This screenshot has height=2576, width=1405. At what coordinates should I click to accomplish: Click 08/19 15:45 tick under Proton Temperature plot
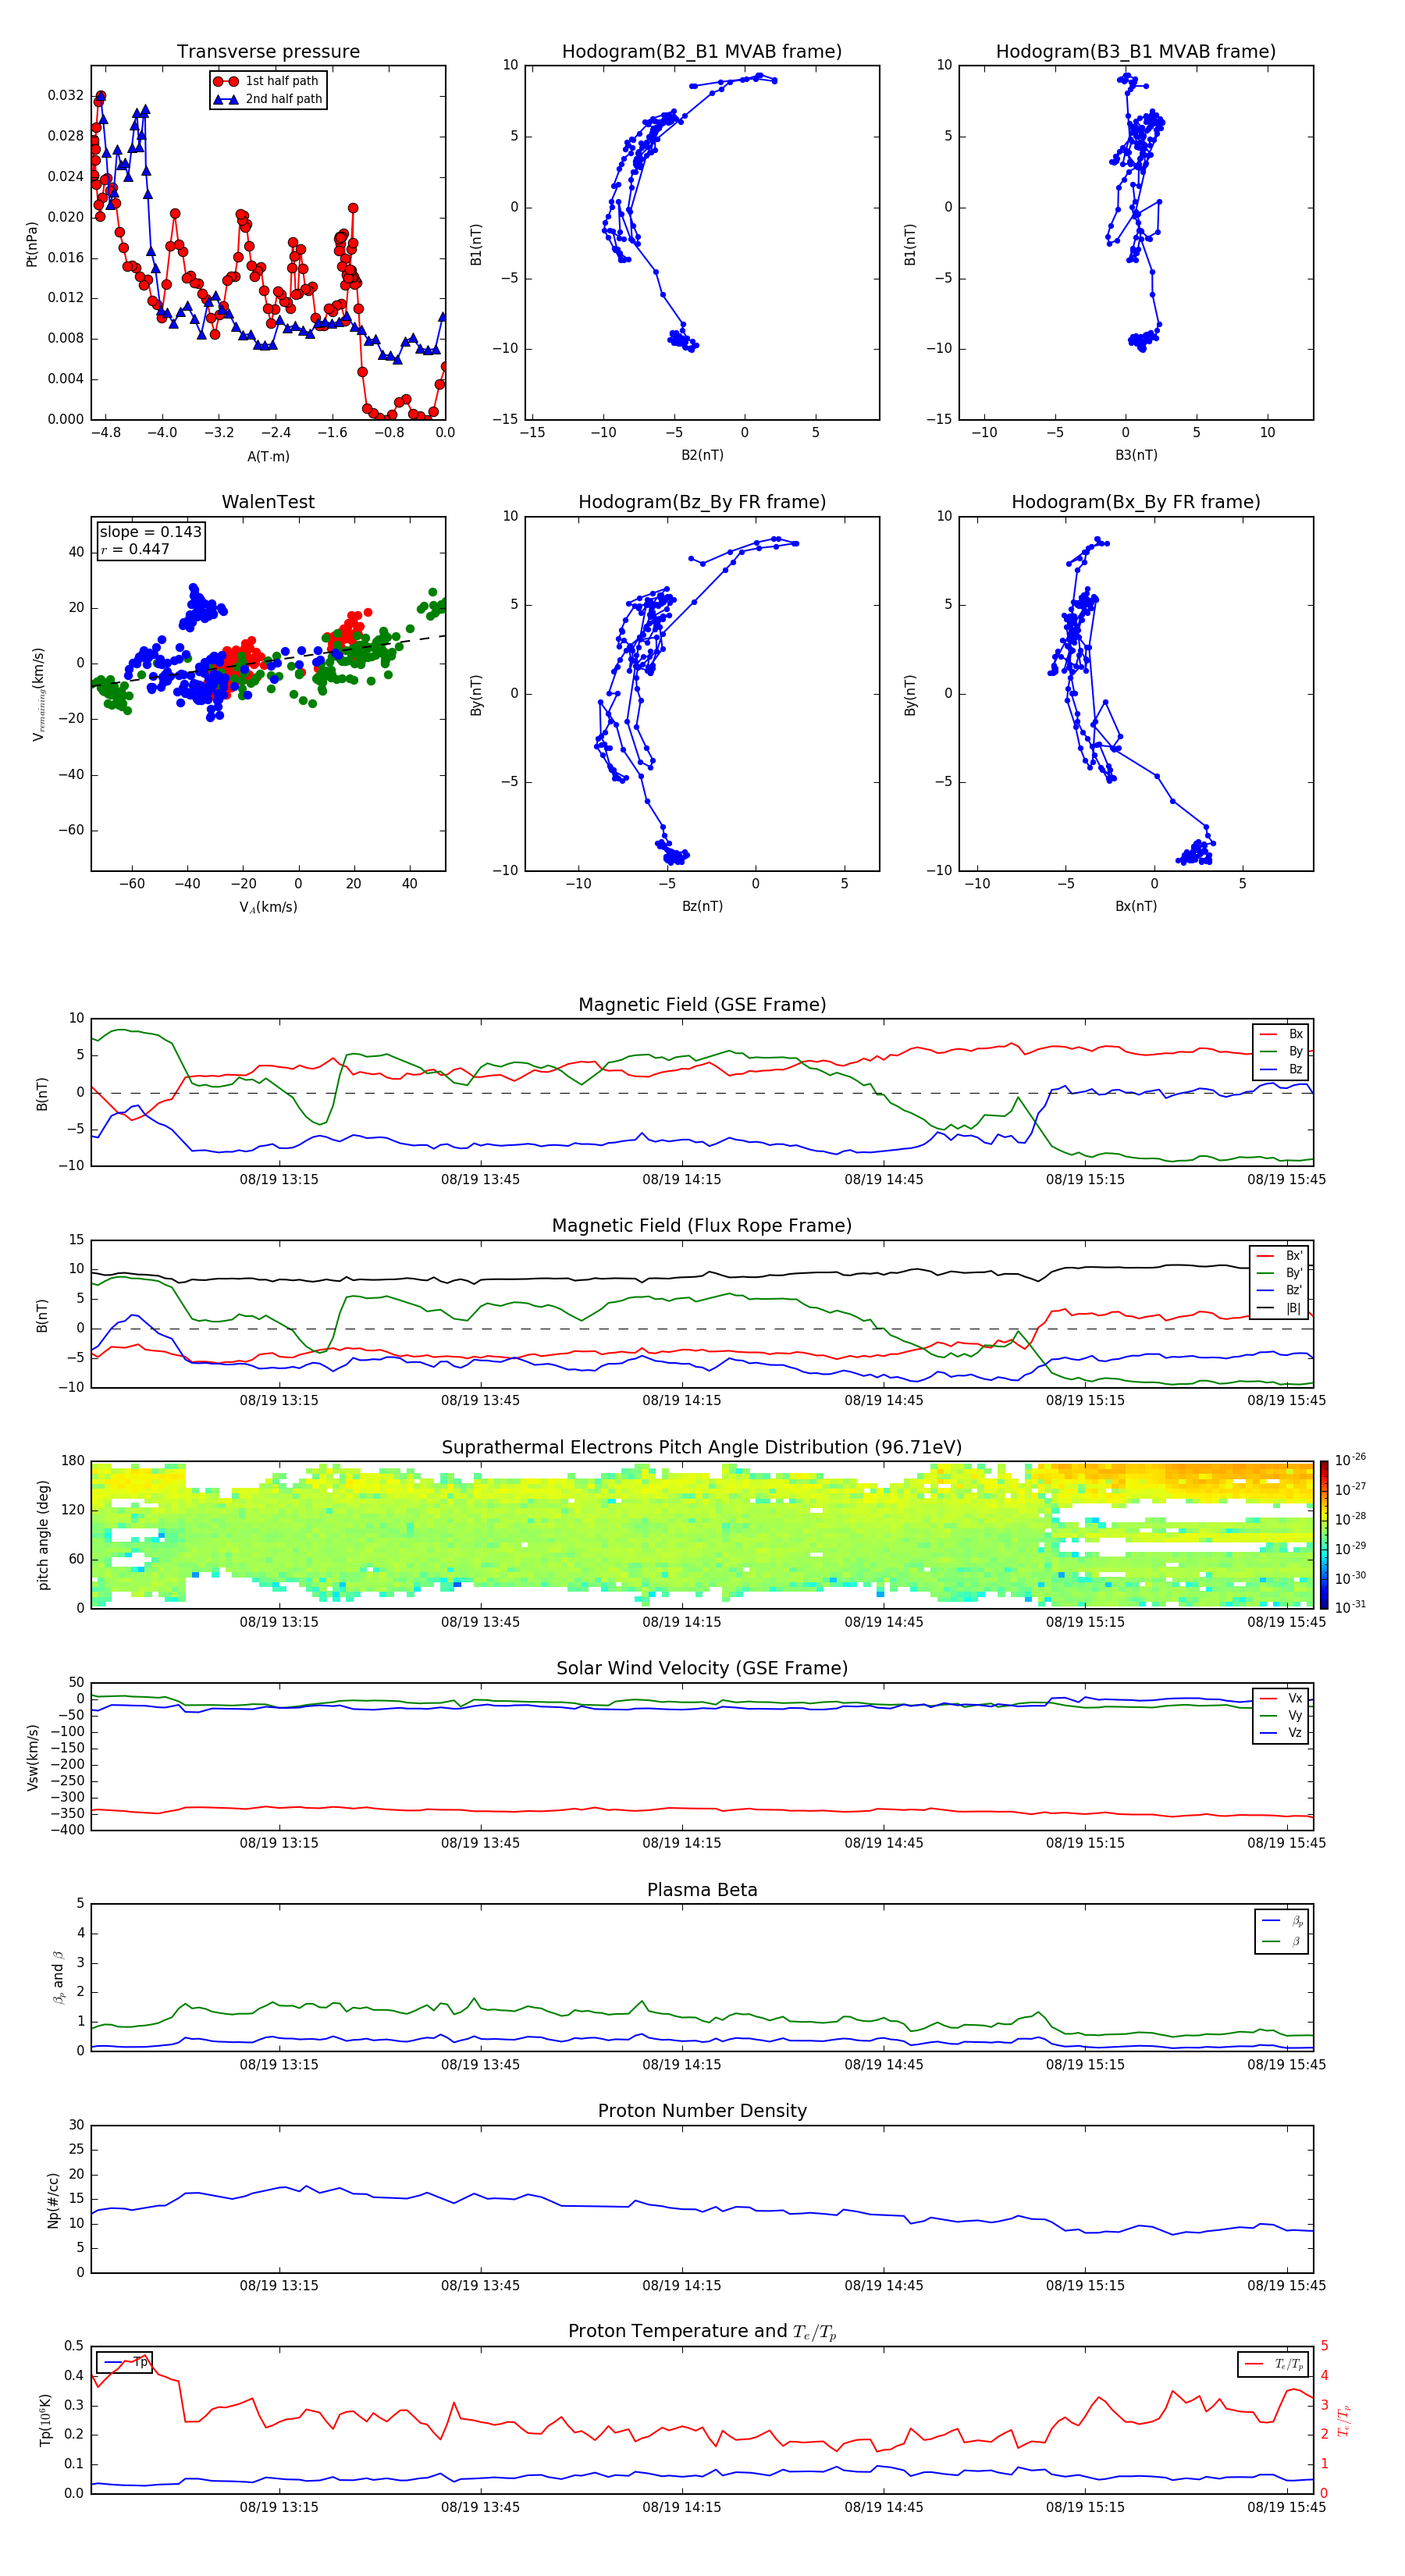[x=1286, y=2507]
